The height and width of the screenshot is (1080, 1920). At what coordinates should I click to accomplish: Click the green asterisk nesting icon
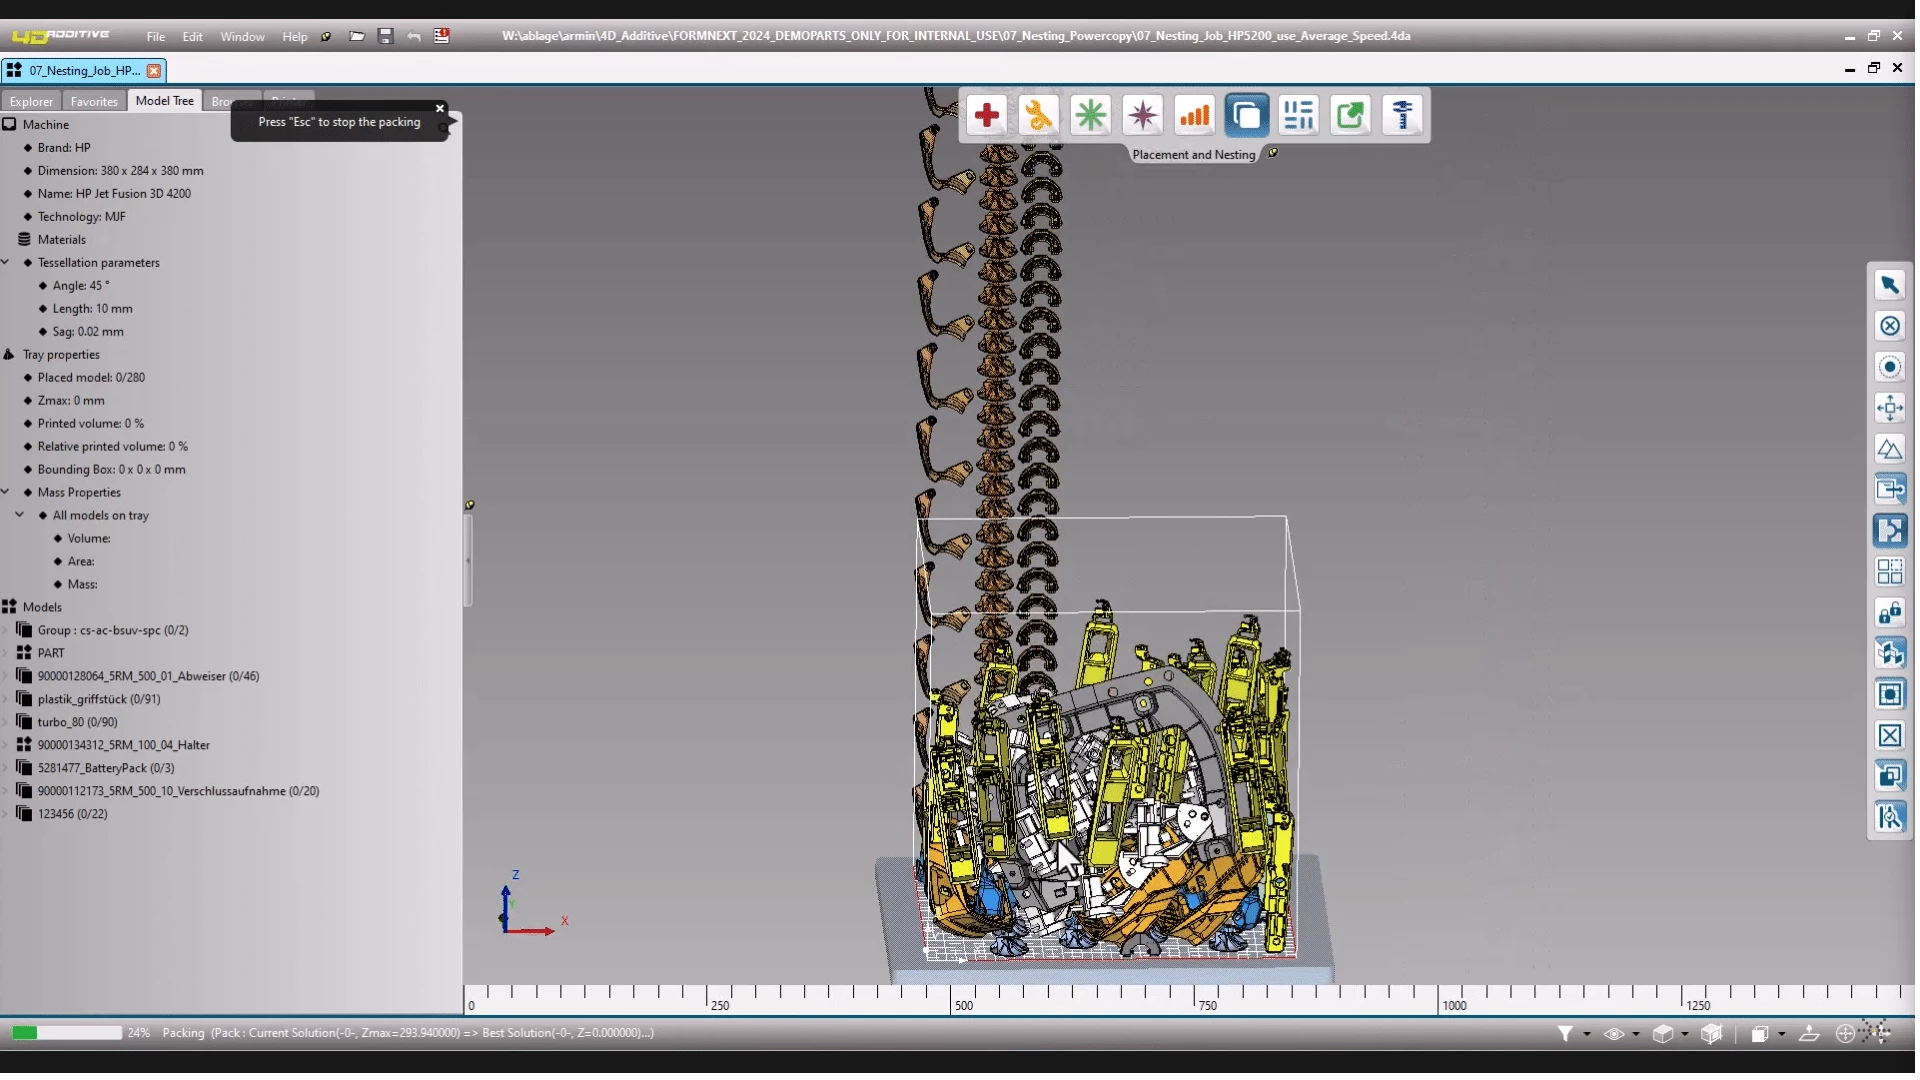[1090, 115]
